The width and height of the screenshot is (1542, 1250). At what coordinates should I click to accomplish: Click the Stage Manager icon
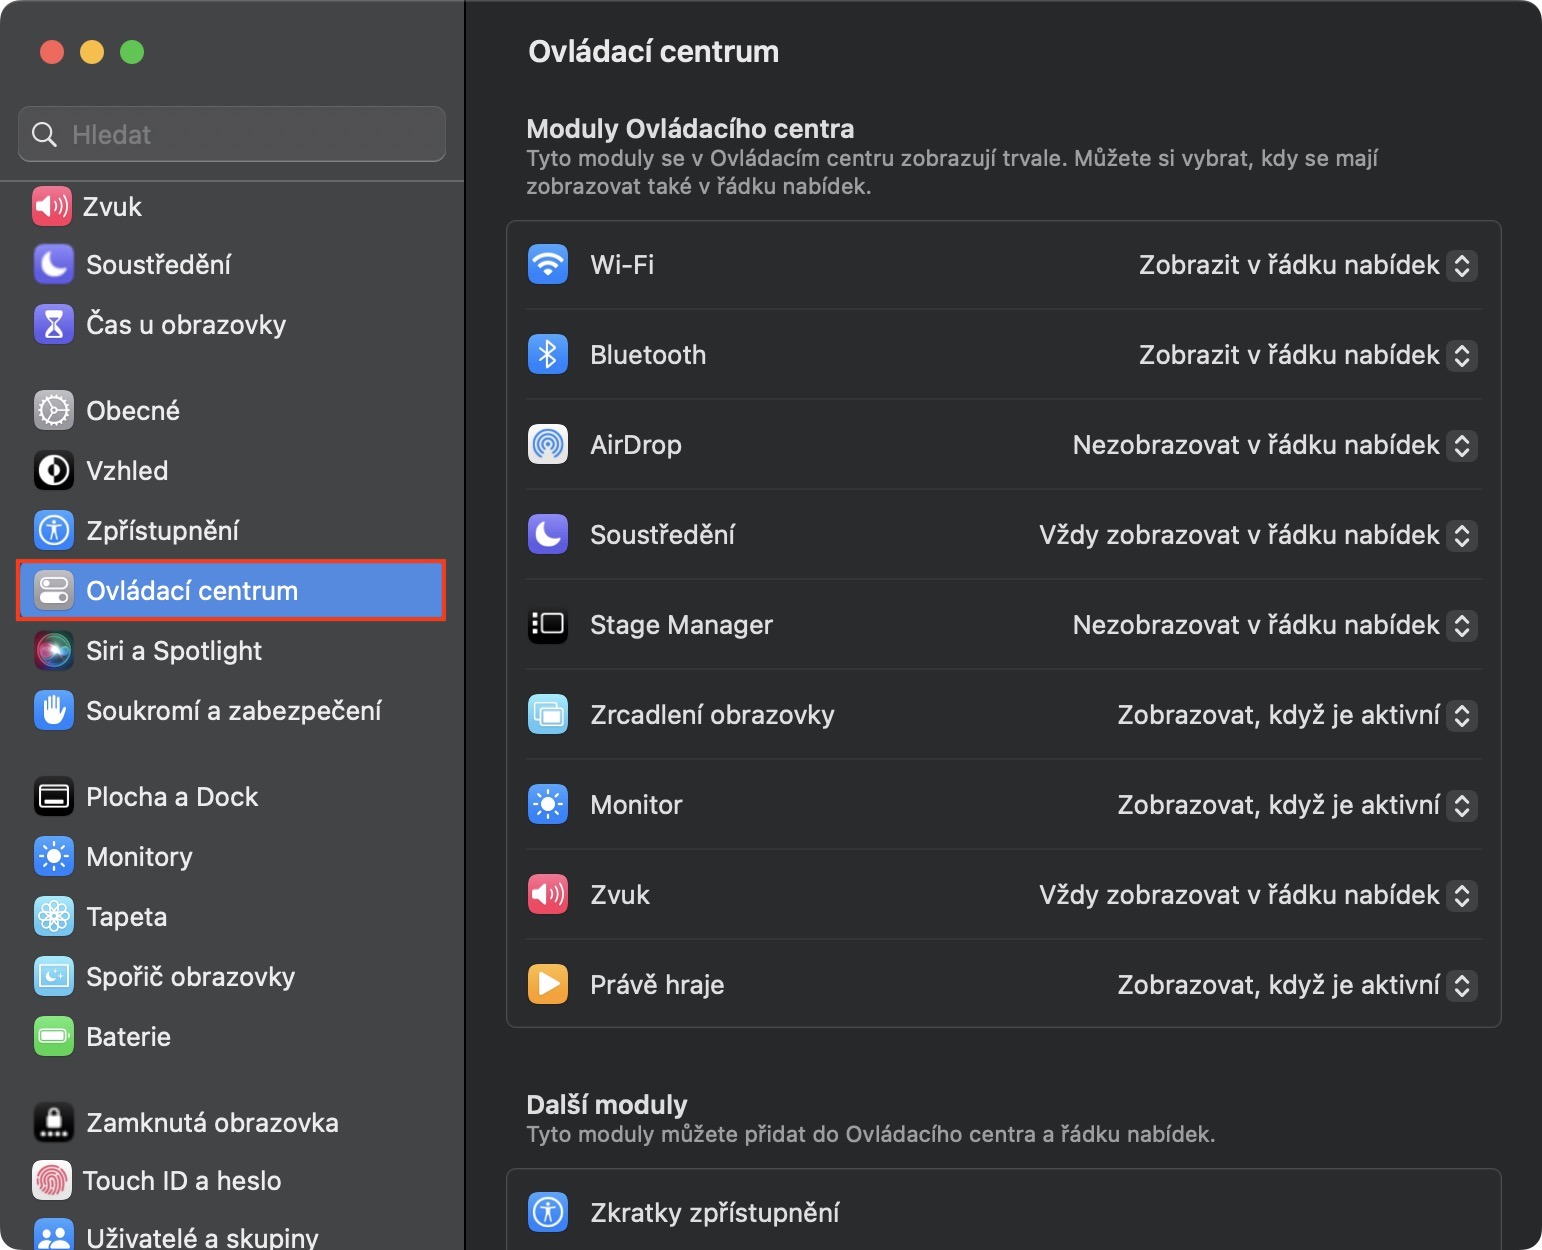548,625
